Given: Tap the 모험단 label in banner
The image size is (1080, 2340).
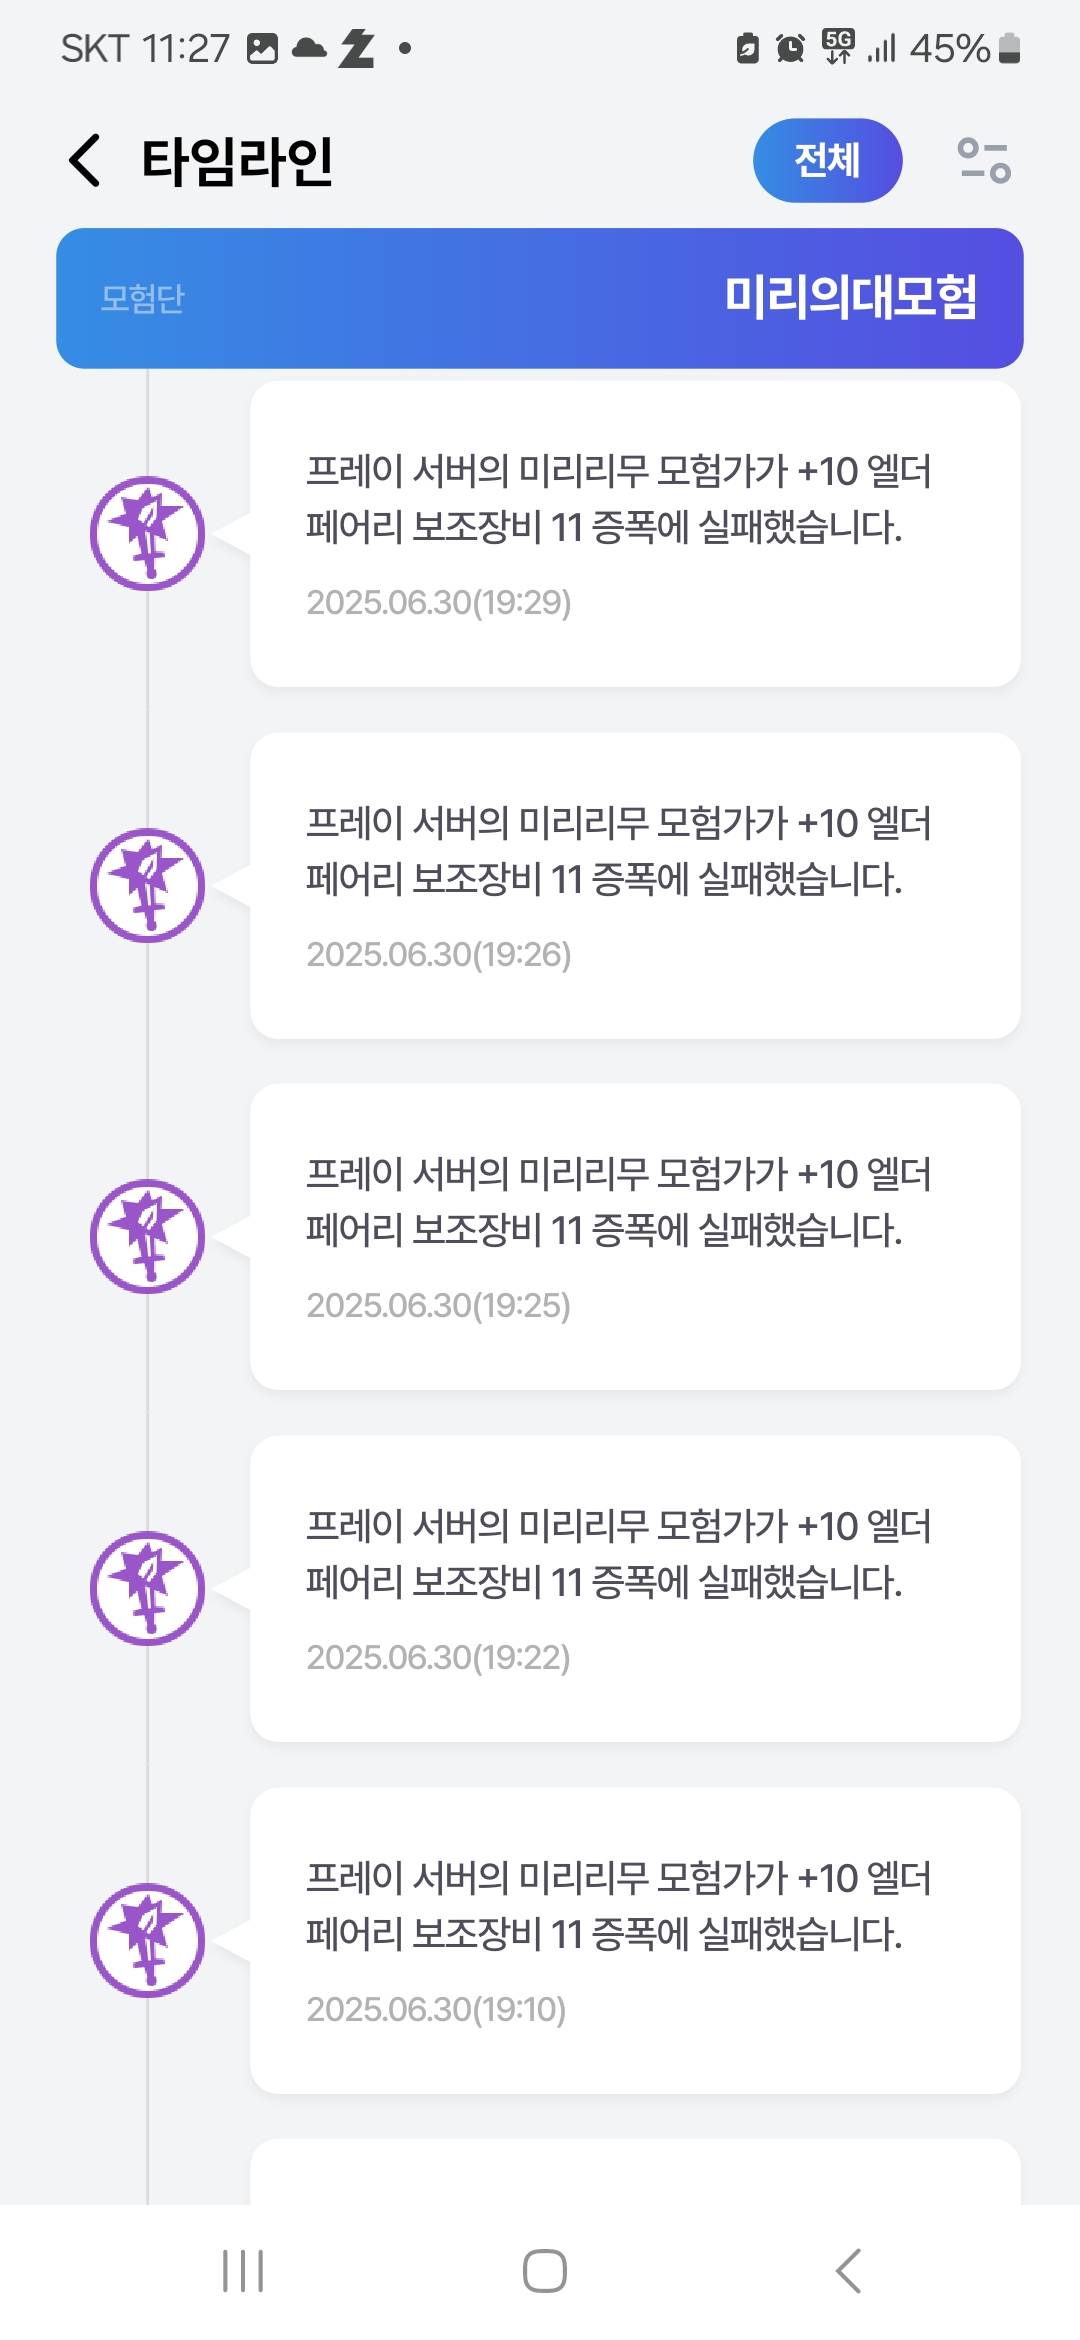Looking at the screenshot, I should coord(143,298).
